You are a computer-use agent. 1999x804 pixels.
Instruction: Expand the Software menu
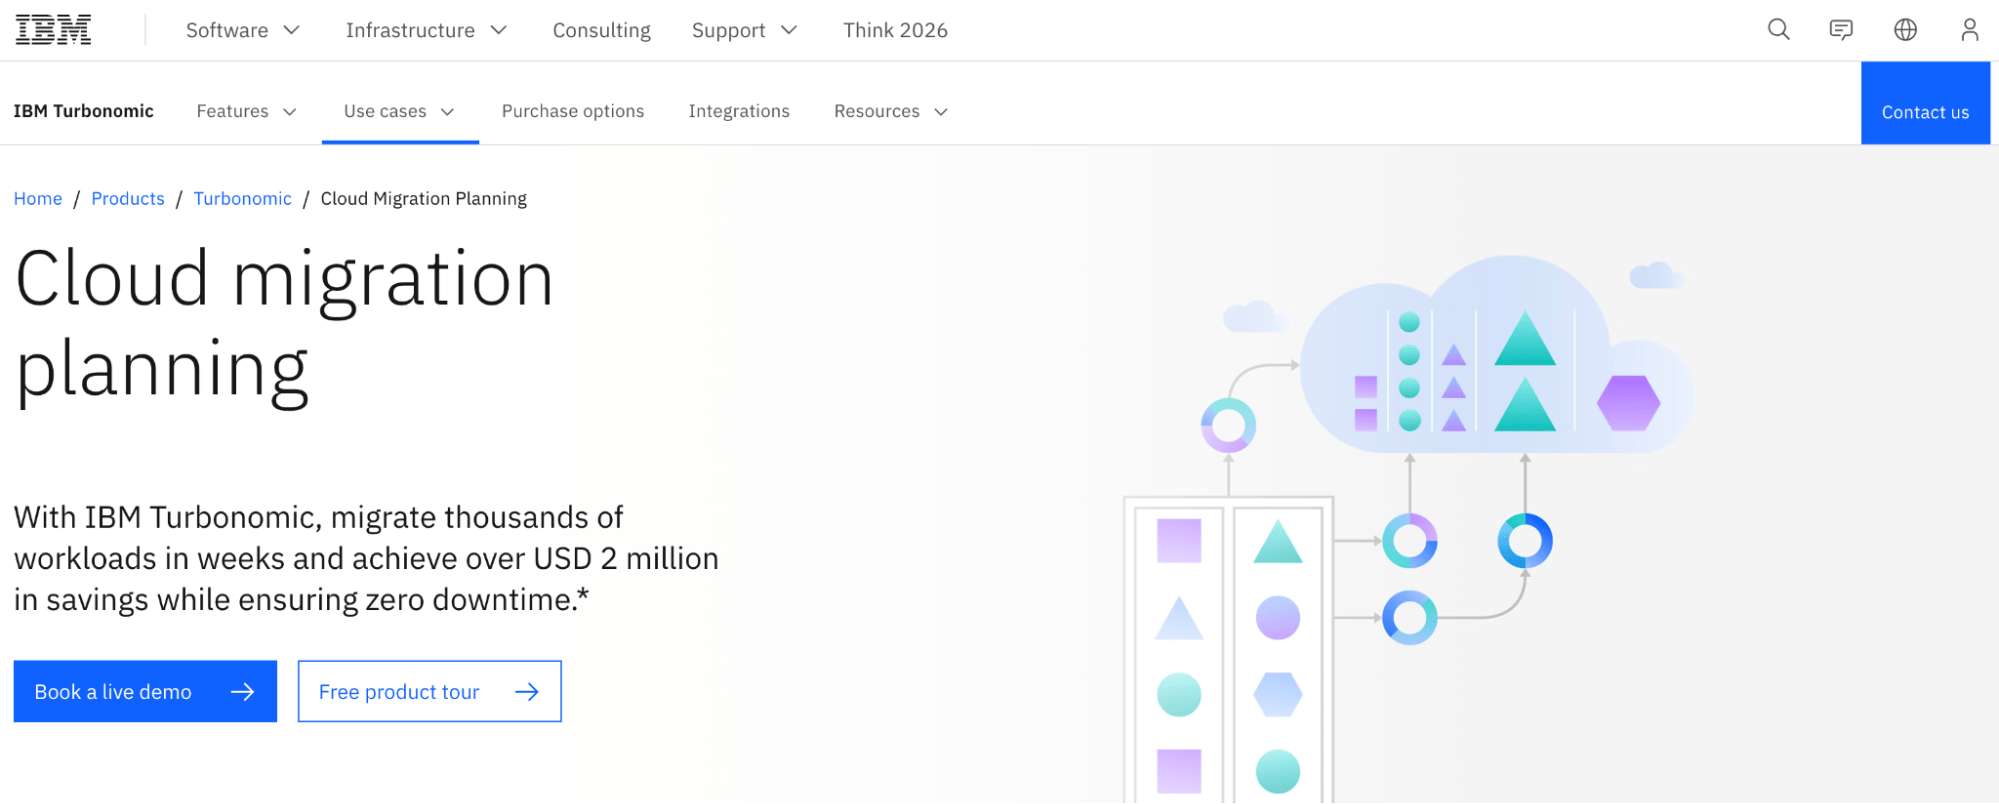coord(243,30)
